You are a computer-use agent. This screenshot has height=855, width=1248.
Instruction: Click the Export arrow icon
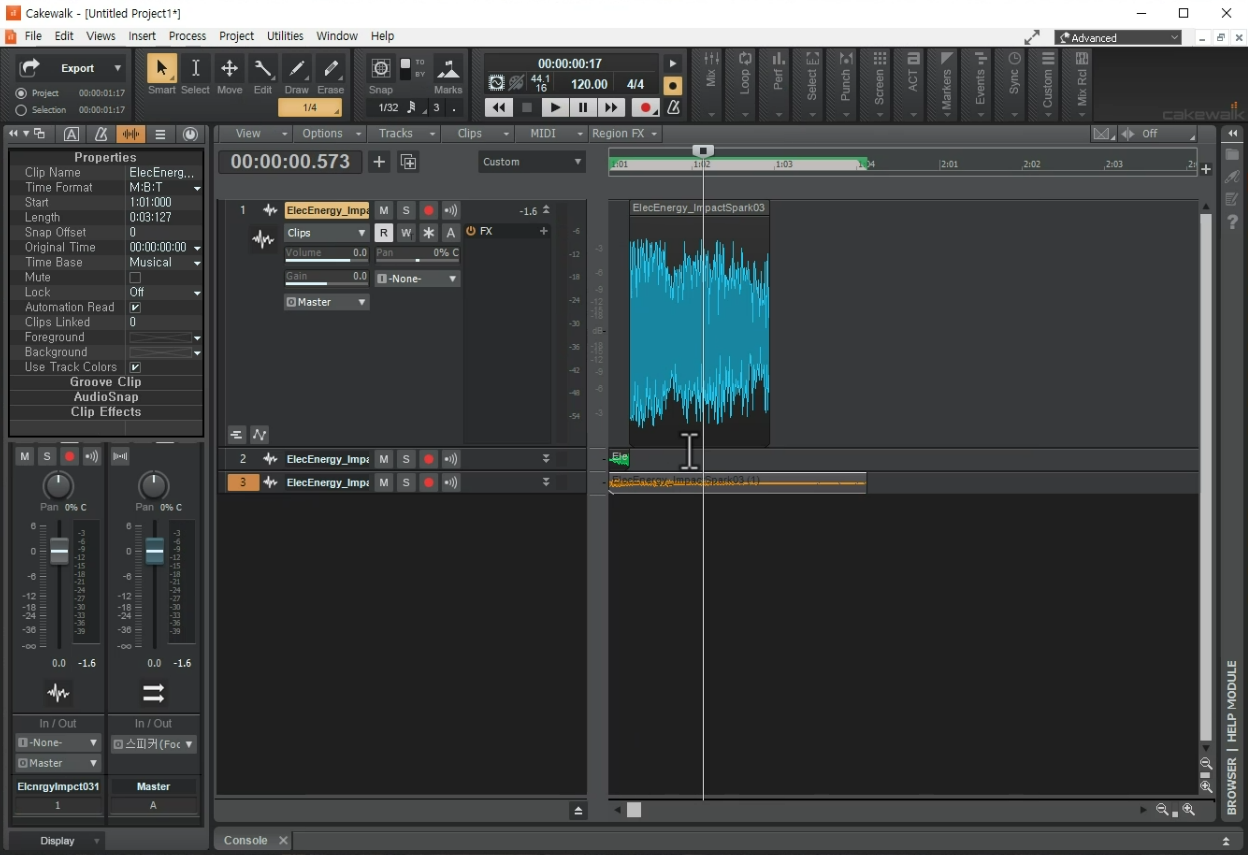tap(30, 67)
